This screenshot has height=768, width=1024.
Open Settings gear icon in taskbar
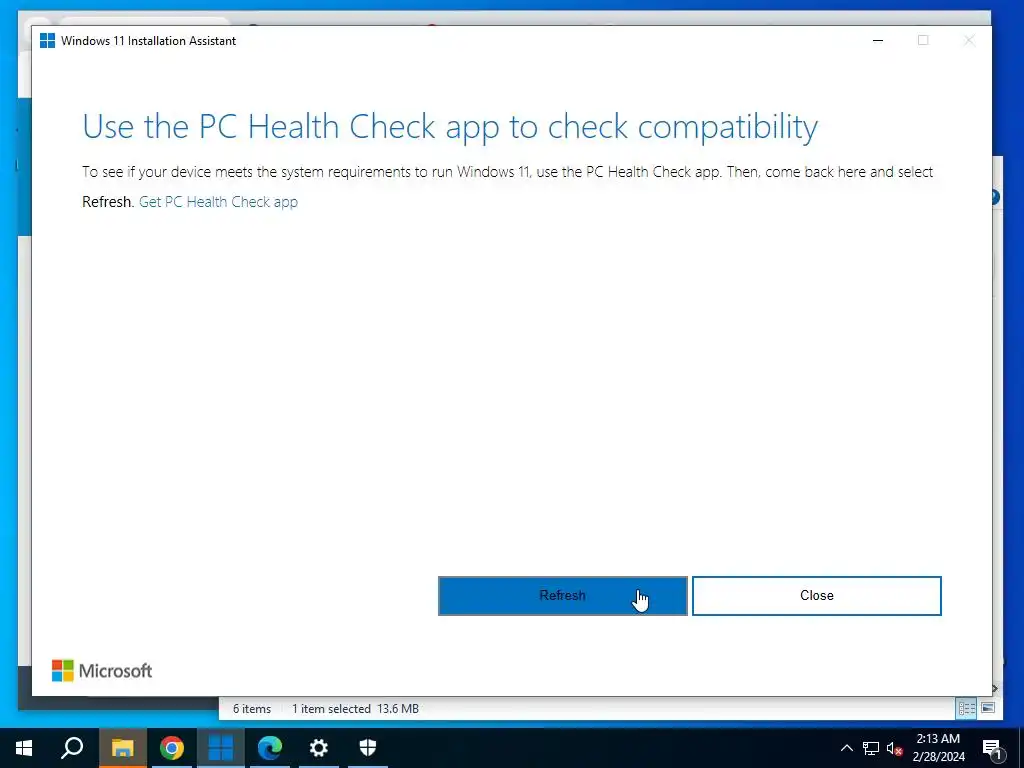[319, 748]
